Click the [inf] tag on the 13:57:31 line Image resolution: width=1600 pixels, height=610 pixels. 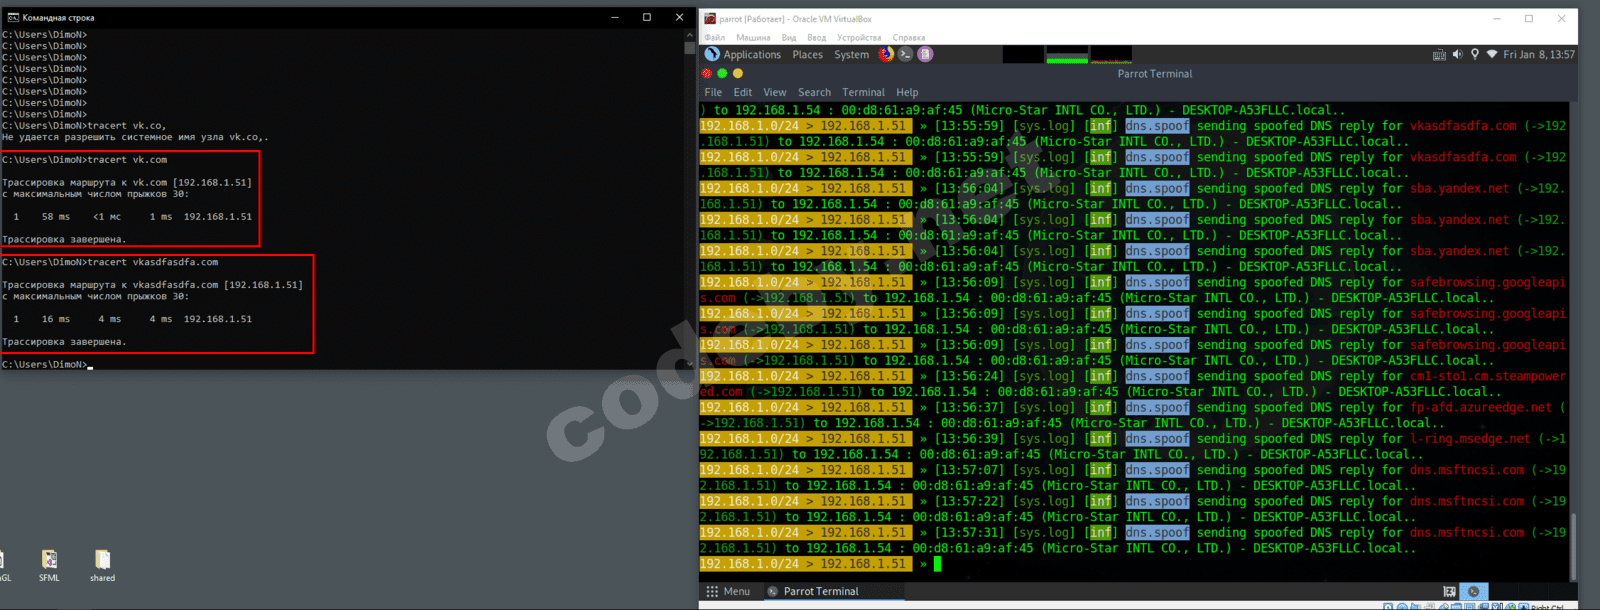[1100, 533]
